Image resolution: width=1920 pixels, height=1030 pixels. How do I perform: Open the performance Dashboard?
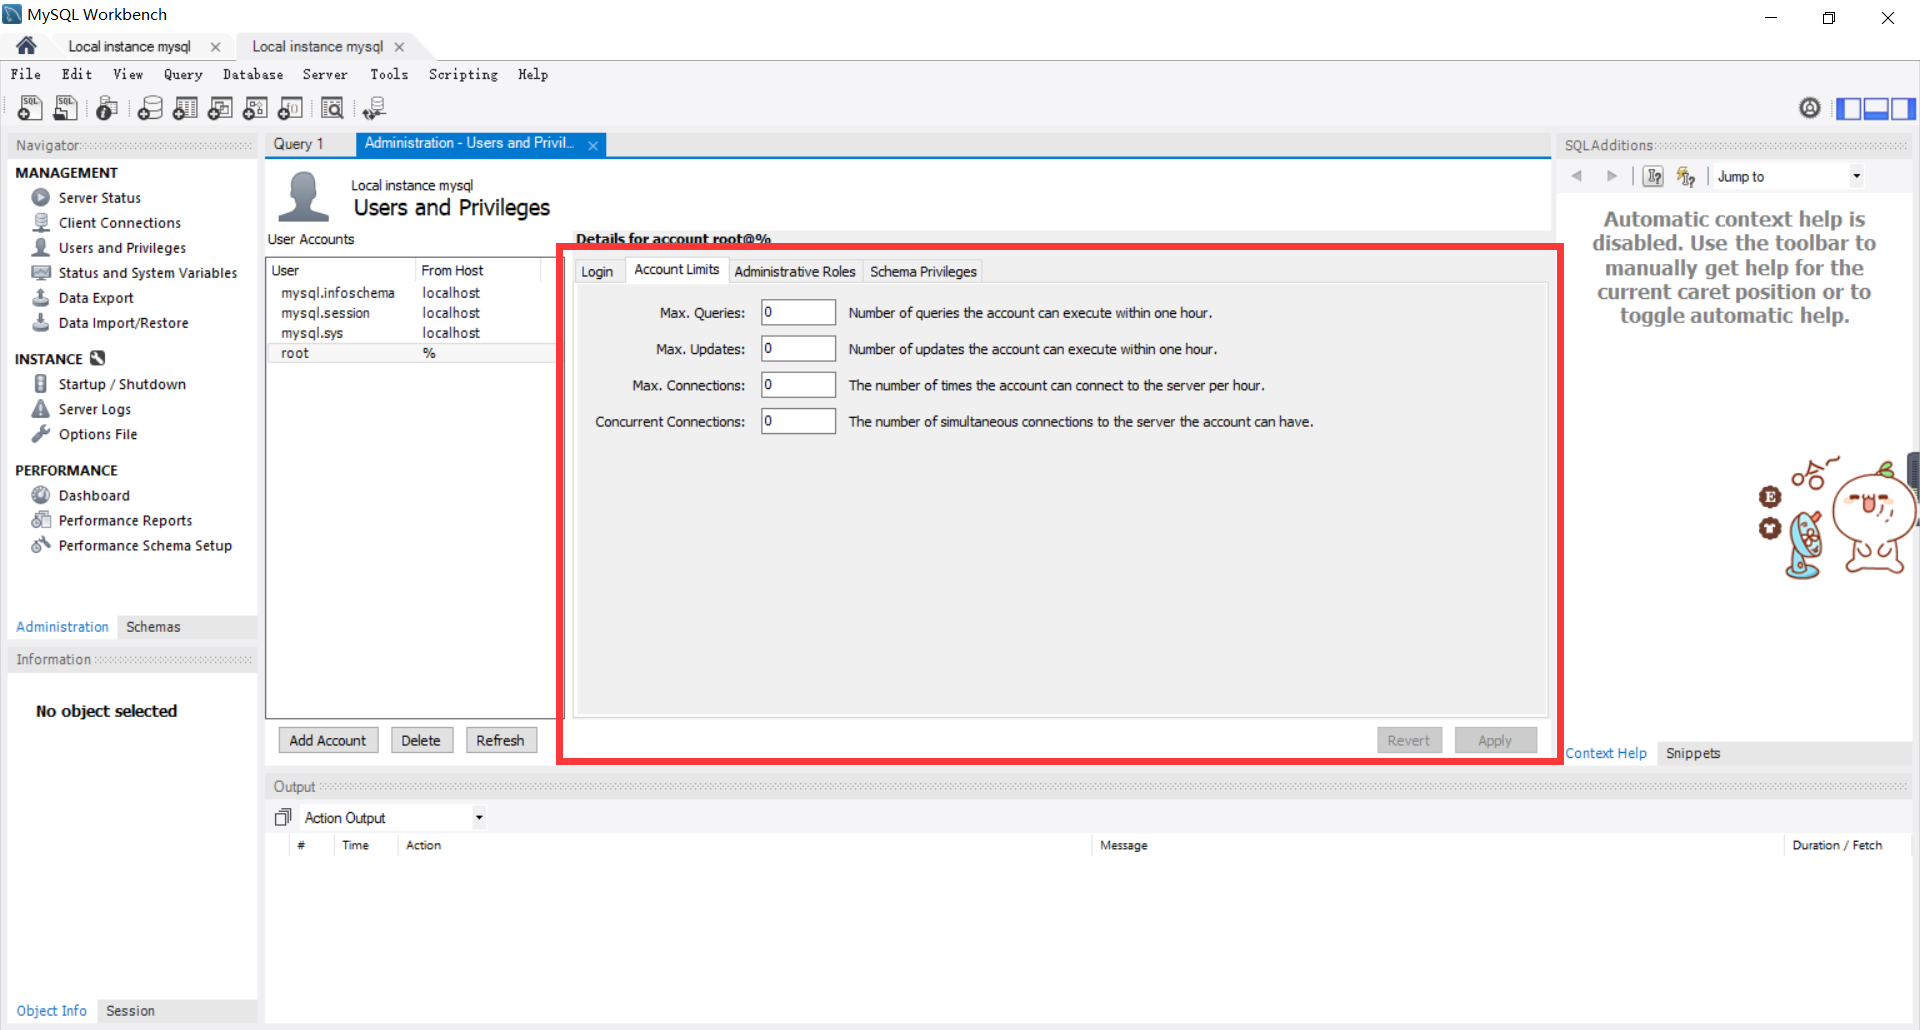coord(94,495)
